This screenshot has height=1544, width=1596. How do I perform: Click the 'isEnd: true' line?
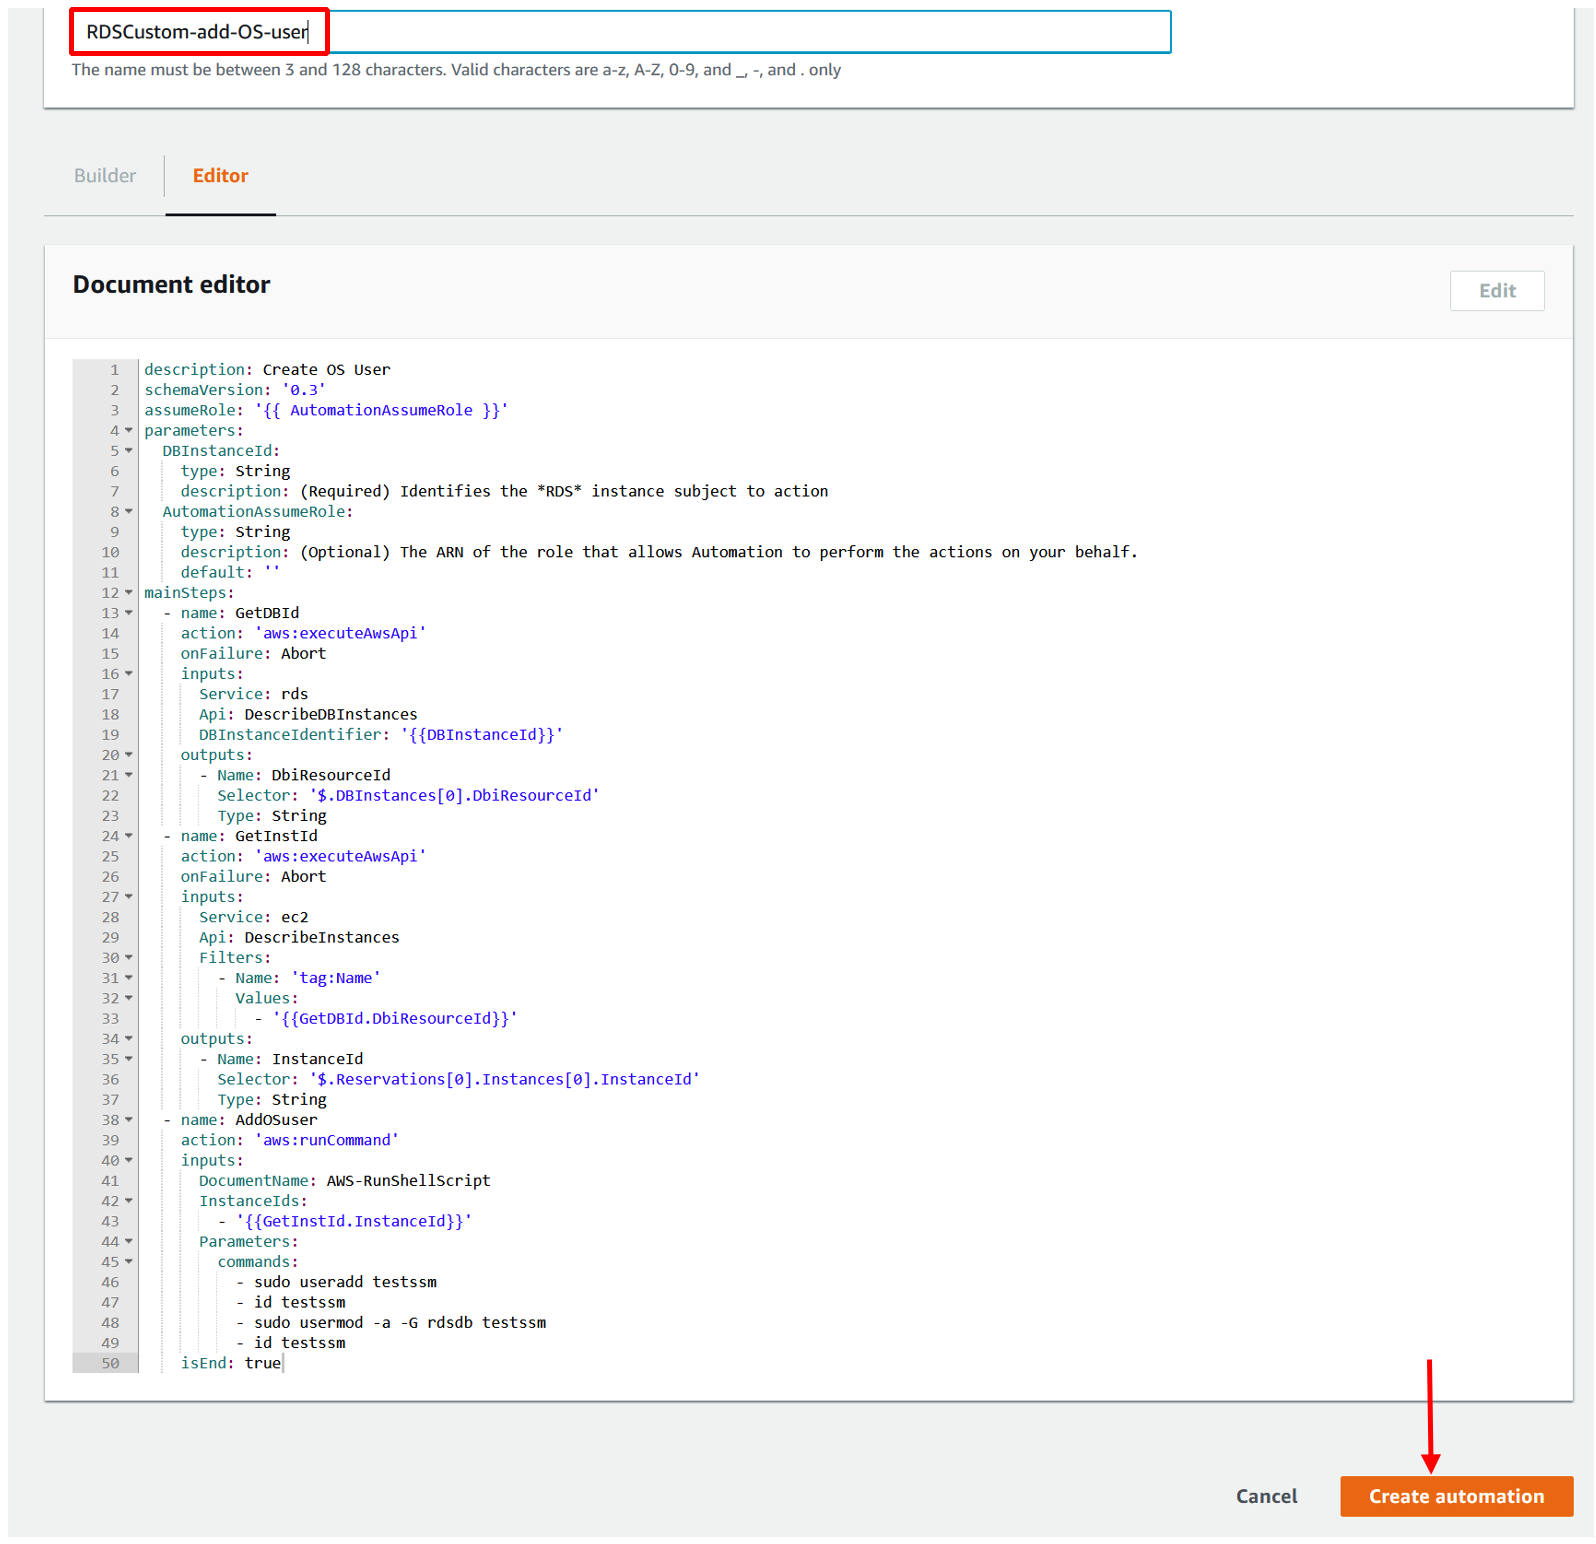(231, 1363)
